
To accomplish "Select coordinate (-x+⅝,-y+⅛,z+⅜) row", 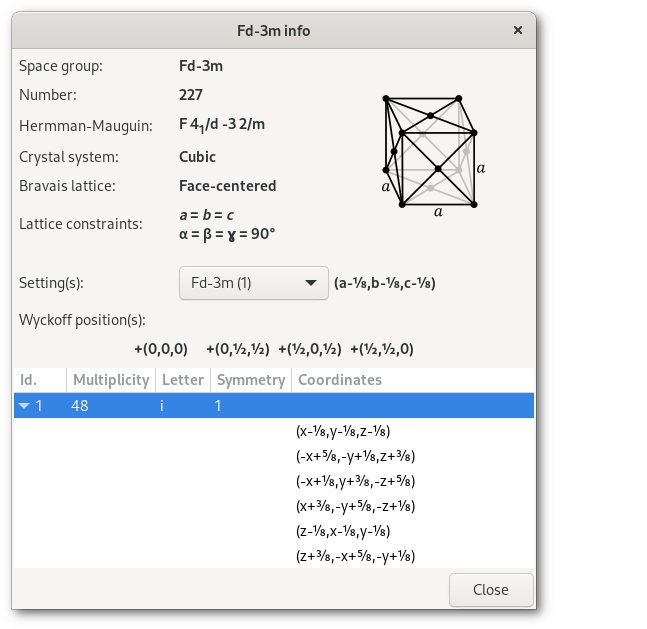I will coord(355,456).
